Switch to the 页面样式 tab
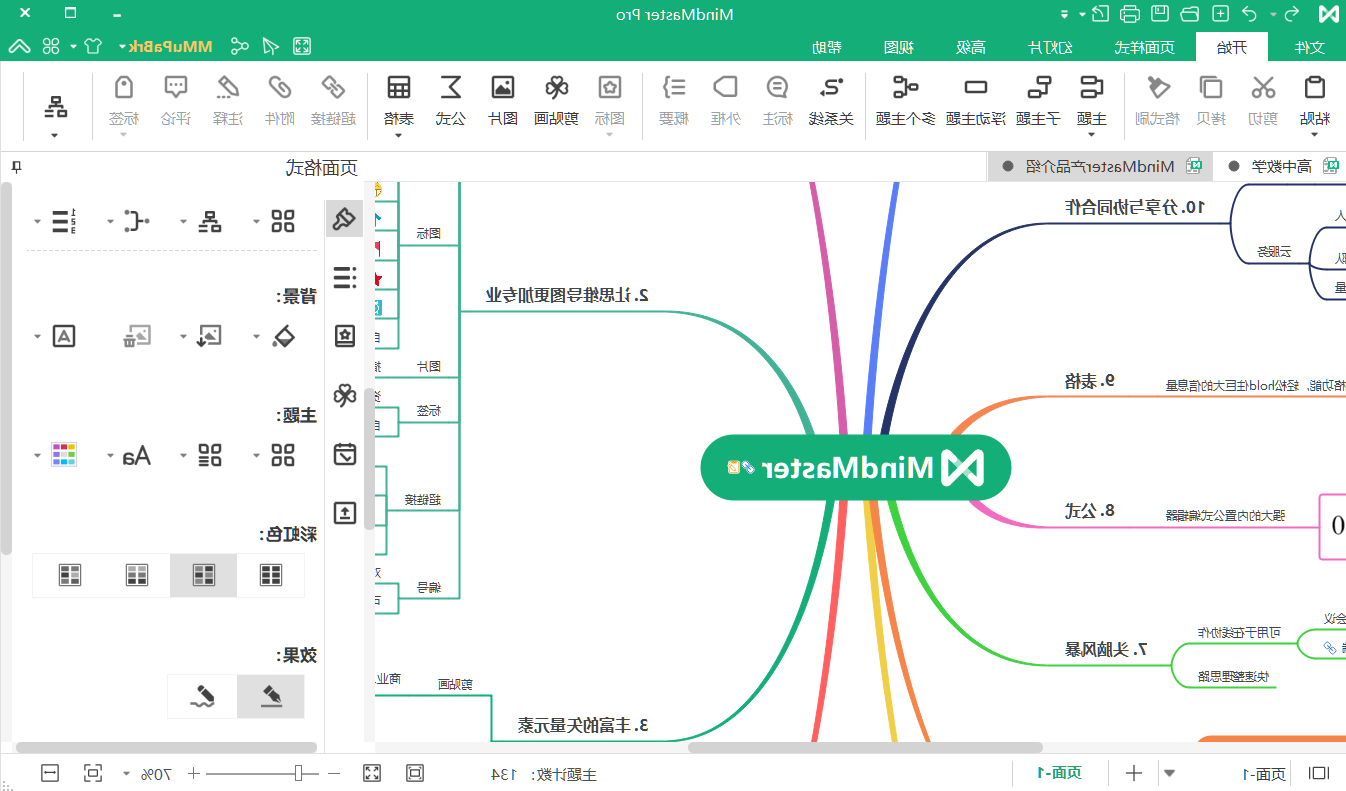The height and width of the screenshot is (791, 1346). click(1145, 47)
